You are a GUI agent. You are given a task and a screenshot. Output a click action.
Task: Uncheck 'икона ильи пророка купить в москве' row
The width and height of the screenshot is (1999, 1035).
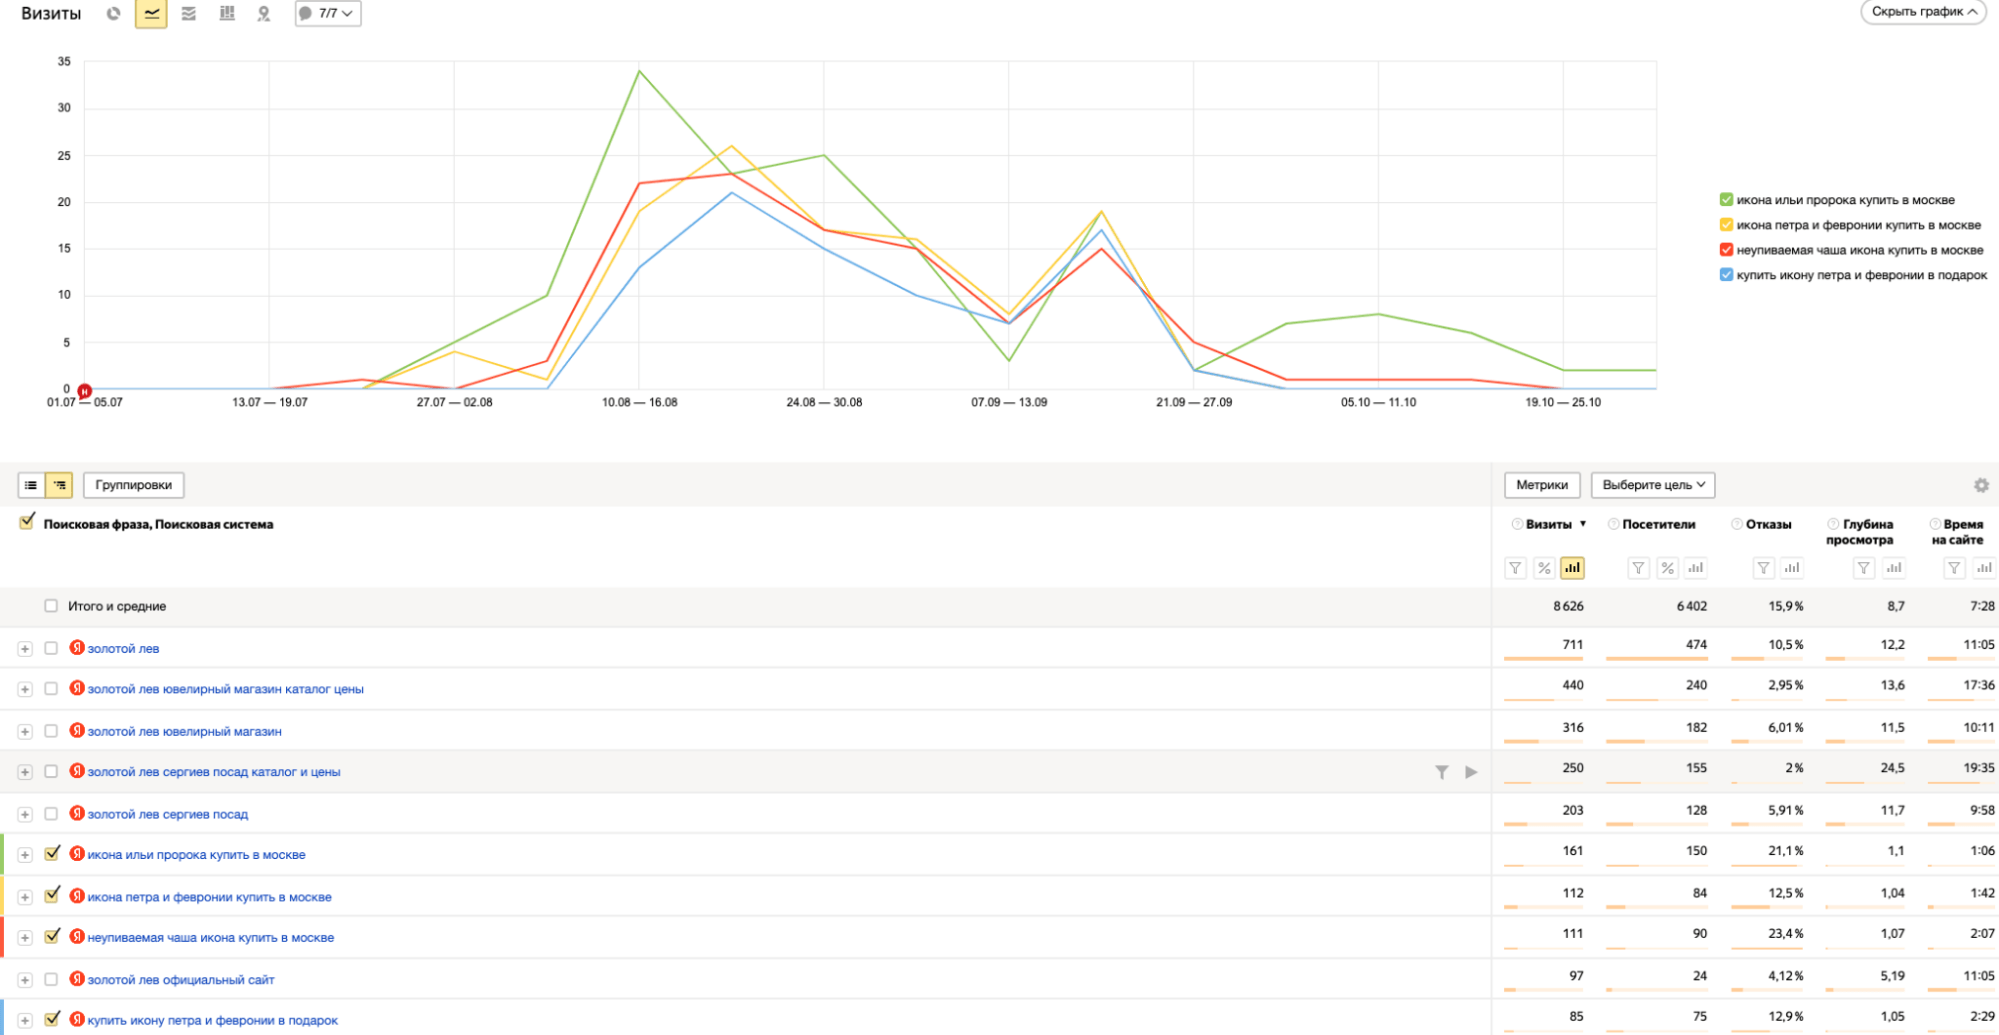(x=52, y=854)
